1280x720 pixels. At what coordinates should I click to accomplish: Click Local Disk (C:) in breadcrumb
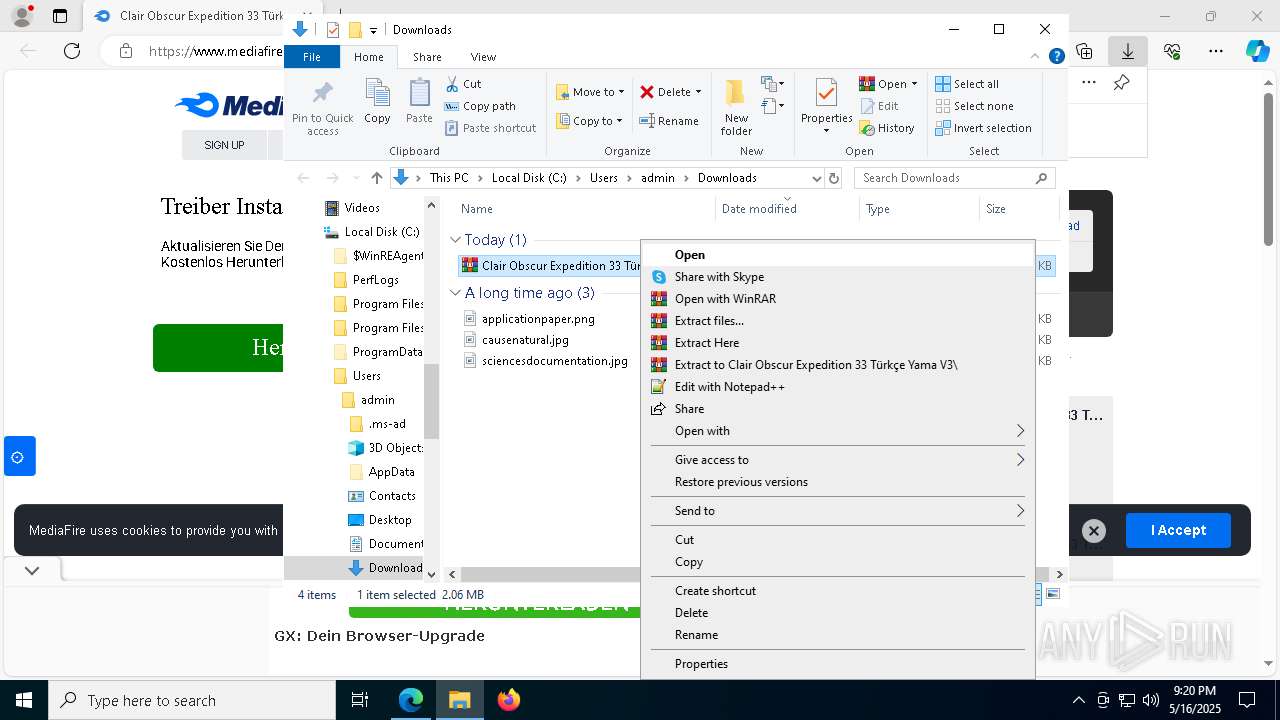(529, 178)
